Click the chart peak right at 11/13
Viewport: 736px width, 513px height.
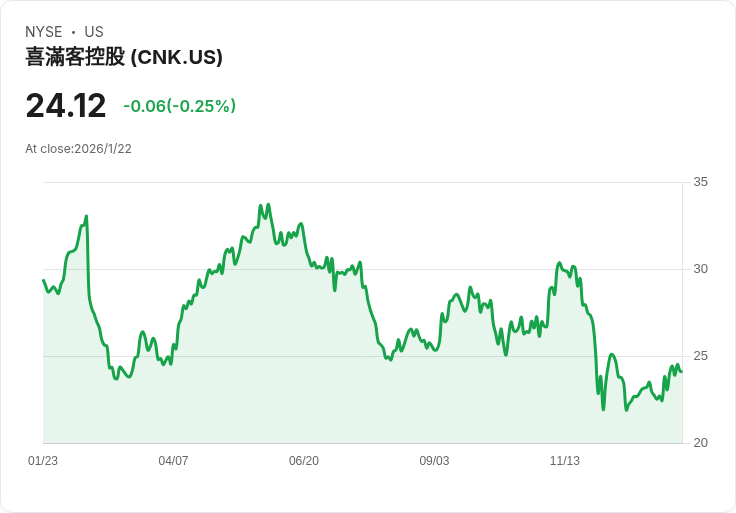click(x=559, y=263)
